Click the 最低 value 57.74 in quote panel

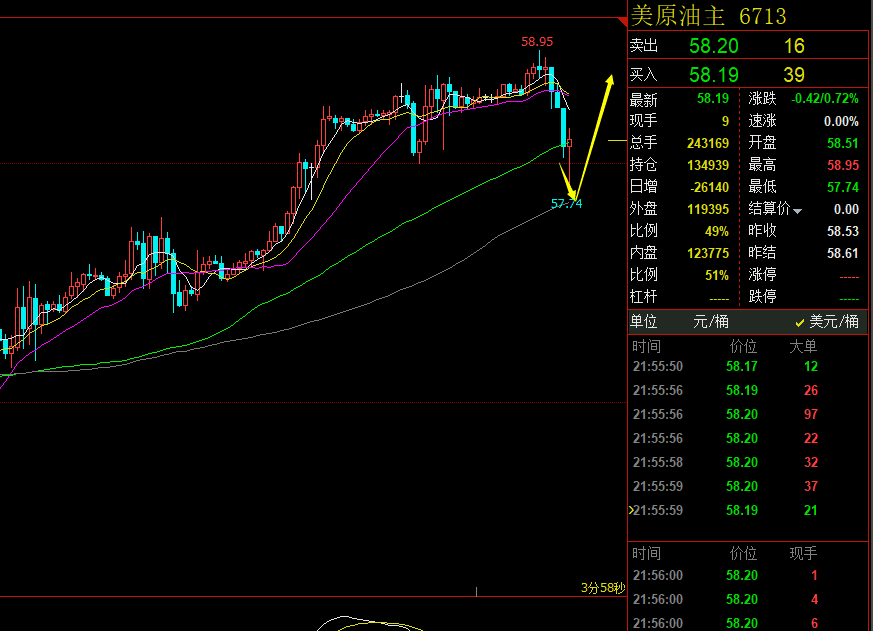[842, 187]
